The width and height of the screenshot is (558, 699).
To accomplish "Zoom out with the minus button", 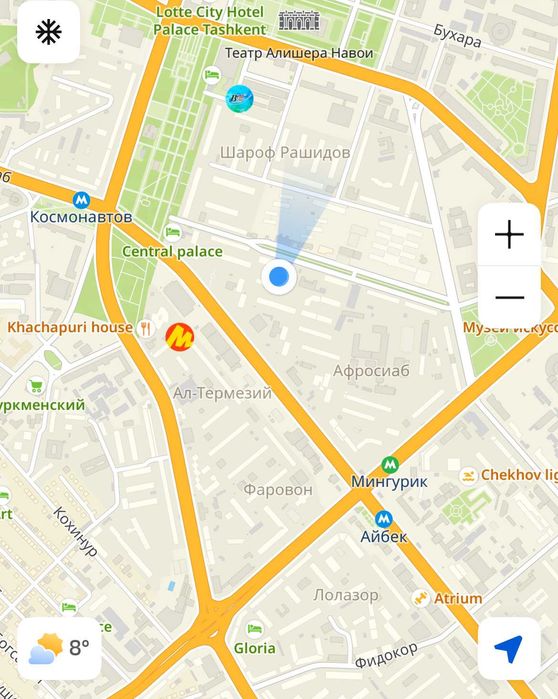I will pyautogui.click(x=509, y=297).
